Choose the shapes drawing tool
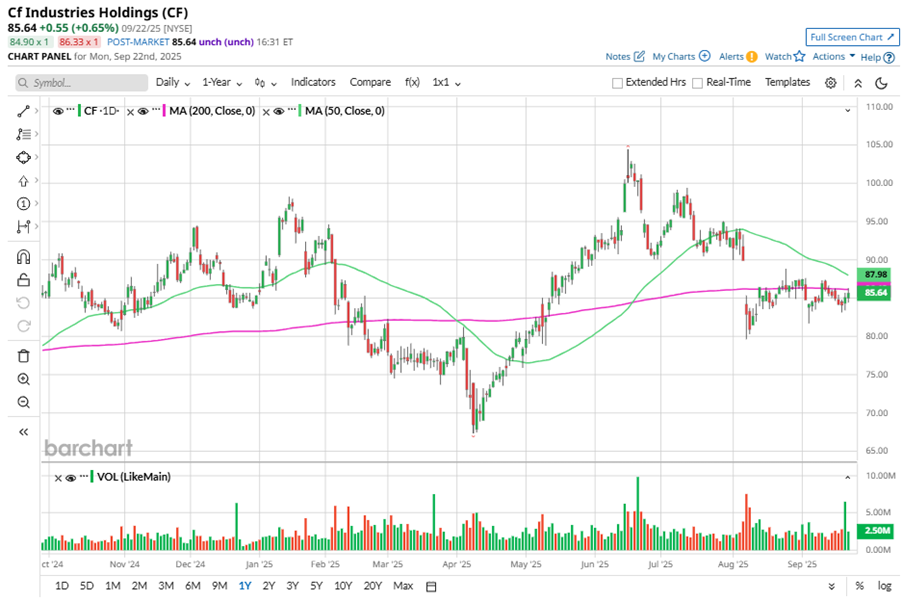 (23, 157)
